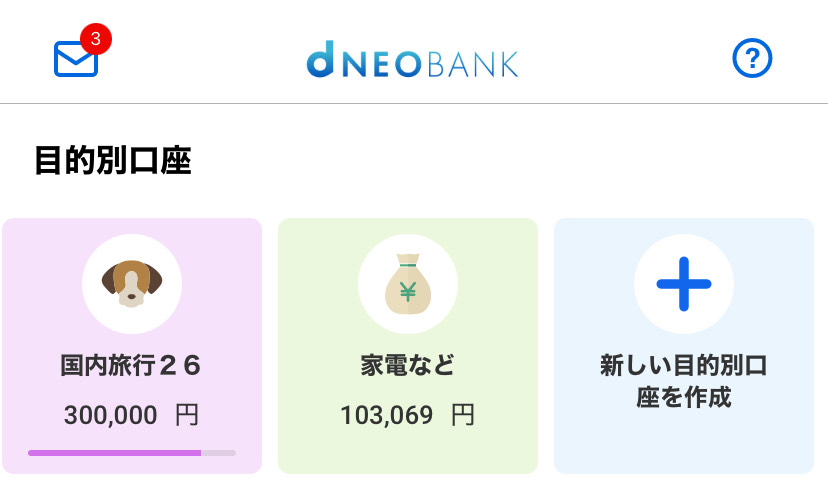Click the 103,069 円 balance amount

[407, 415]
